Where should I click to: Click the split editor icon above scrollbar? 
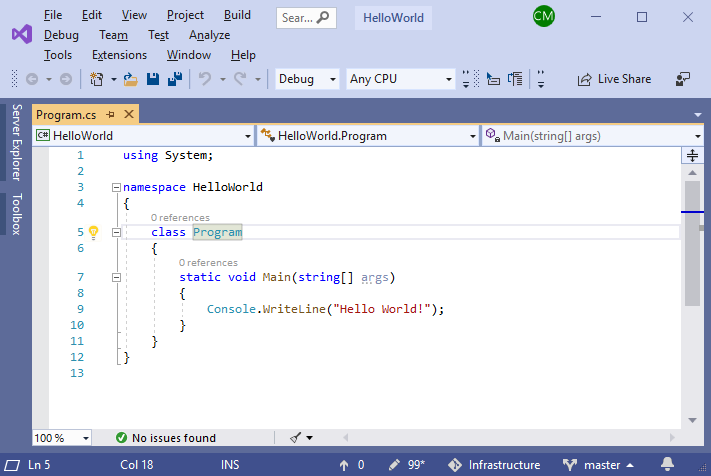[x=692, y=155]
